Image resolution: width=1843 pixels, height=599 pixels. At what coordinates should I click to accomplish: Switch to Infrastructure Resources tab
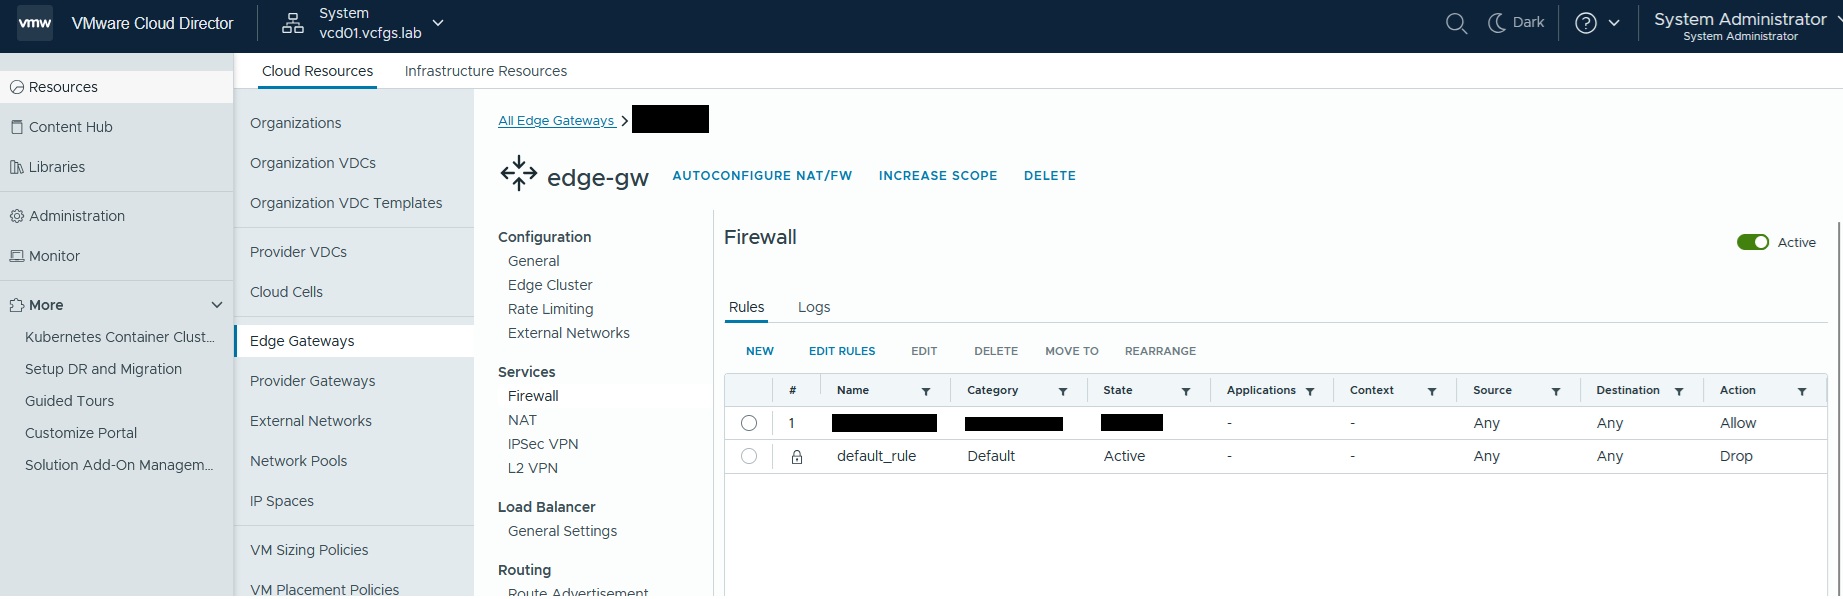(486, 71)
